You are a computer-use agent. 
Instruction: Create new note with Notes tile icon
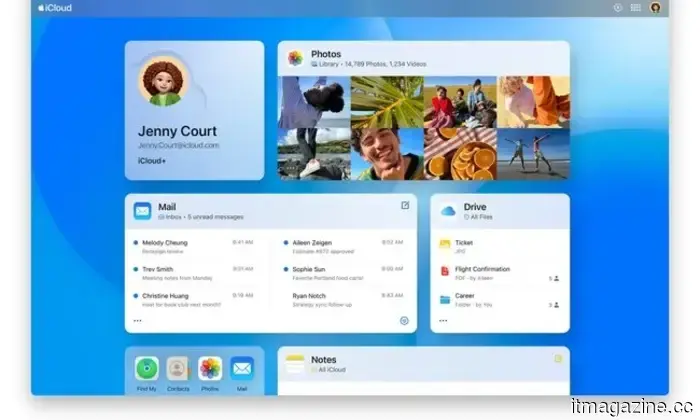coord(558,358)
